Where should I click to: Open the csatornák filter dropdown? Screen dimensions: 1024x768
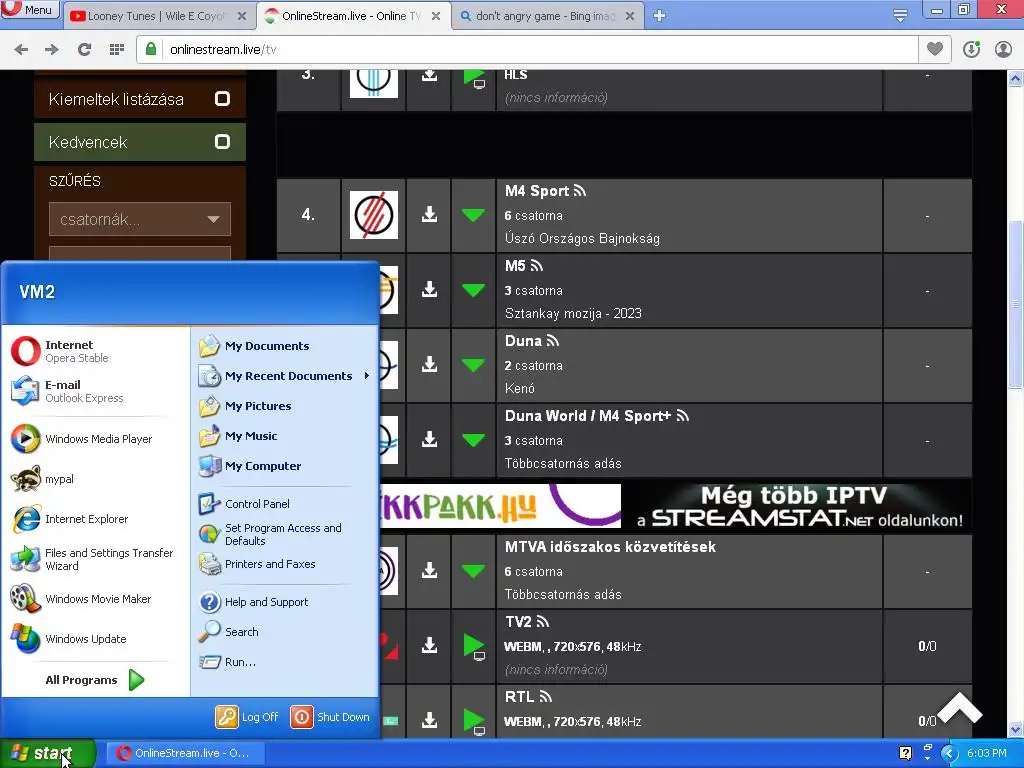click(140, 219)
